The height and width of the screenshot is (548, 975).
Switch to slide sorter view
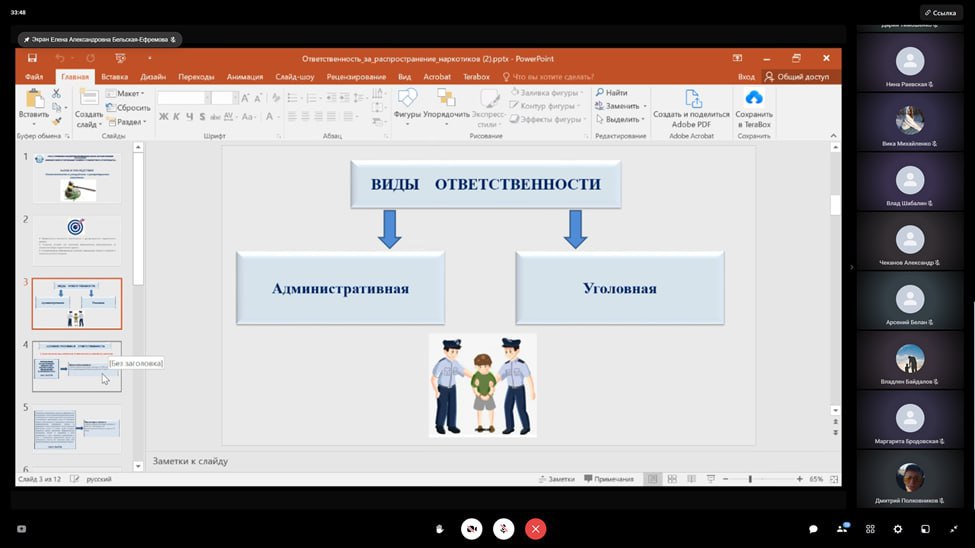click(x=672, y=479)
